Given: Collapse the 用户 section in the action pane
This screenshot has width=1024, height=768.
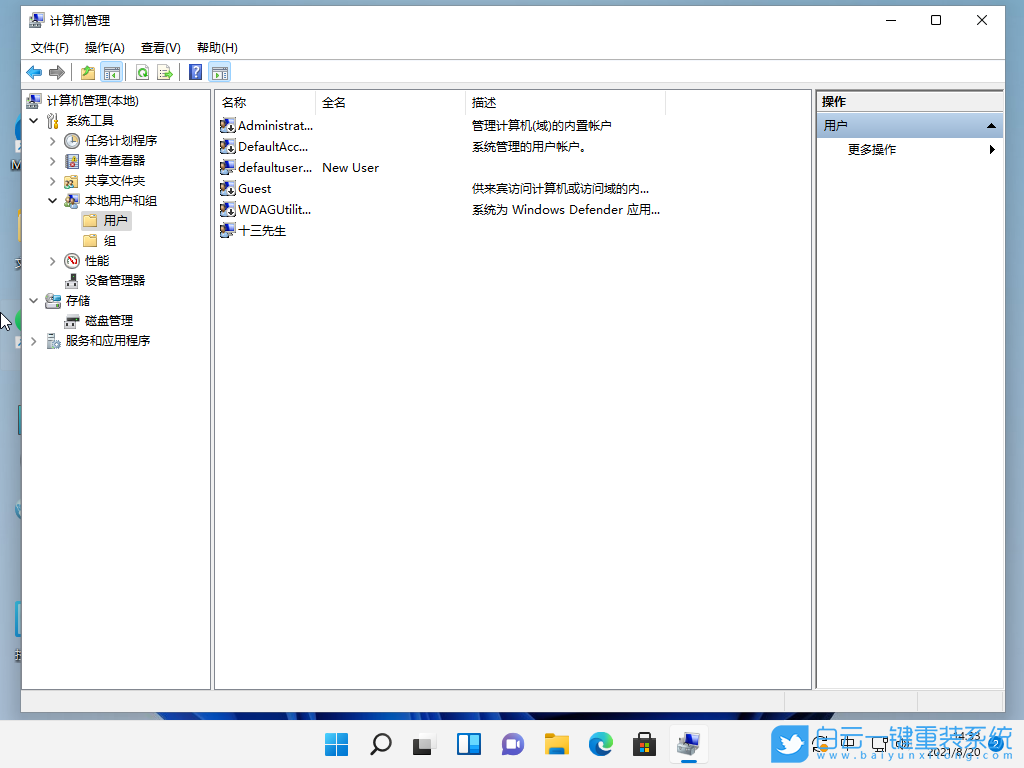Looking at the screenshot, I should click(x=990, y=125).
